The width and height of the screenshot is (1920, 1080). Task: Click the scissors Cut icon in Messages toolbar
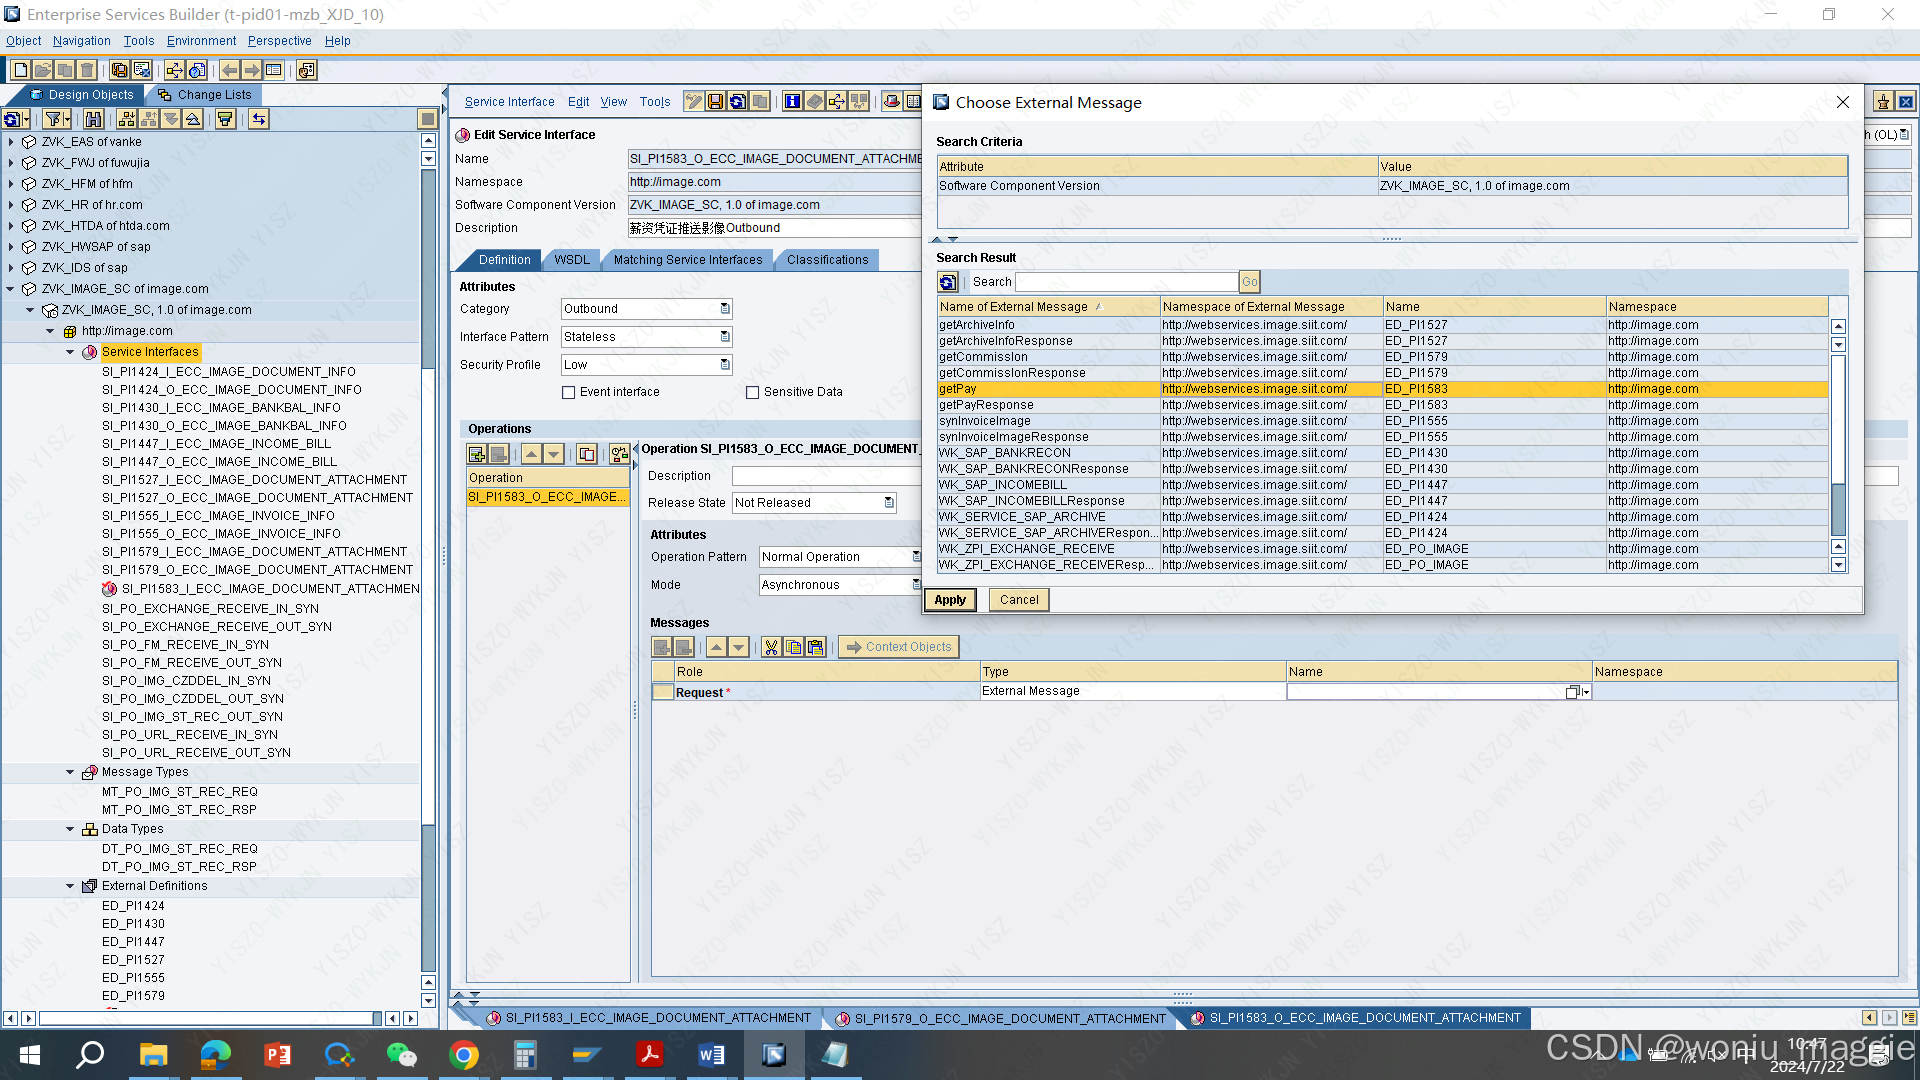[771, 647]
